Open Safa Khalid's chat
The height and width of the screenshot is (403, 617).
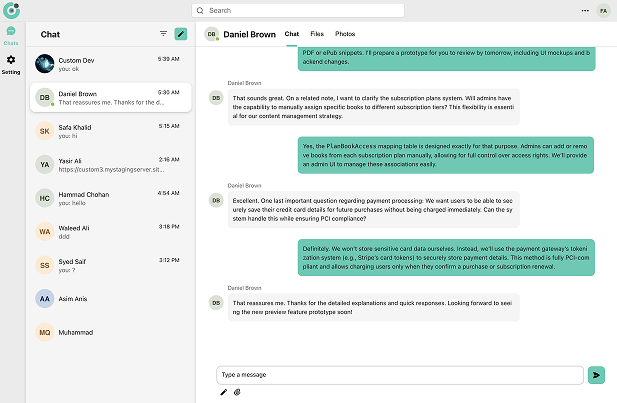click(x=109, y=130)
